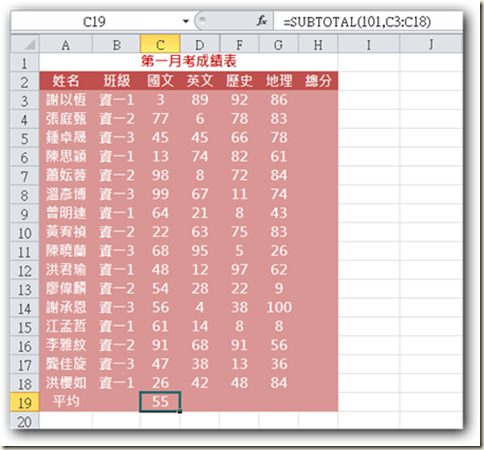Click the 地理 header cell
The image size is (484, 450).
pyautogui.click(x=279, y=81)
